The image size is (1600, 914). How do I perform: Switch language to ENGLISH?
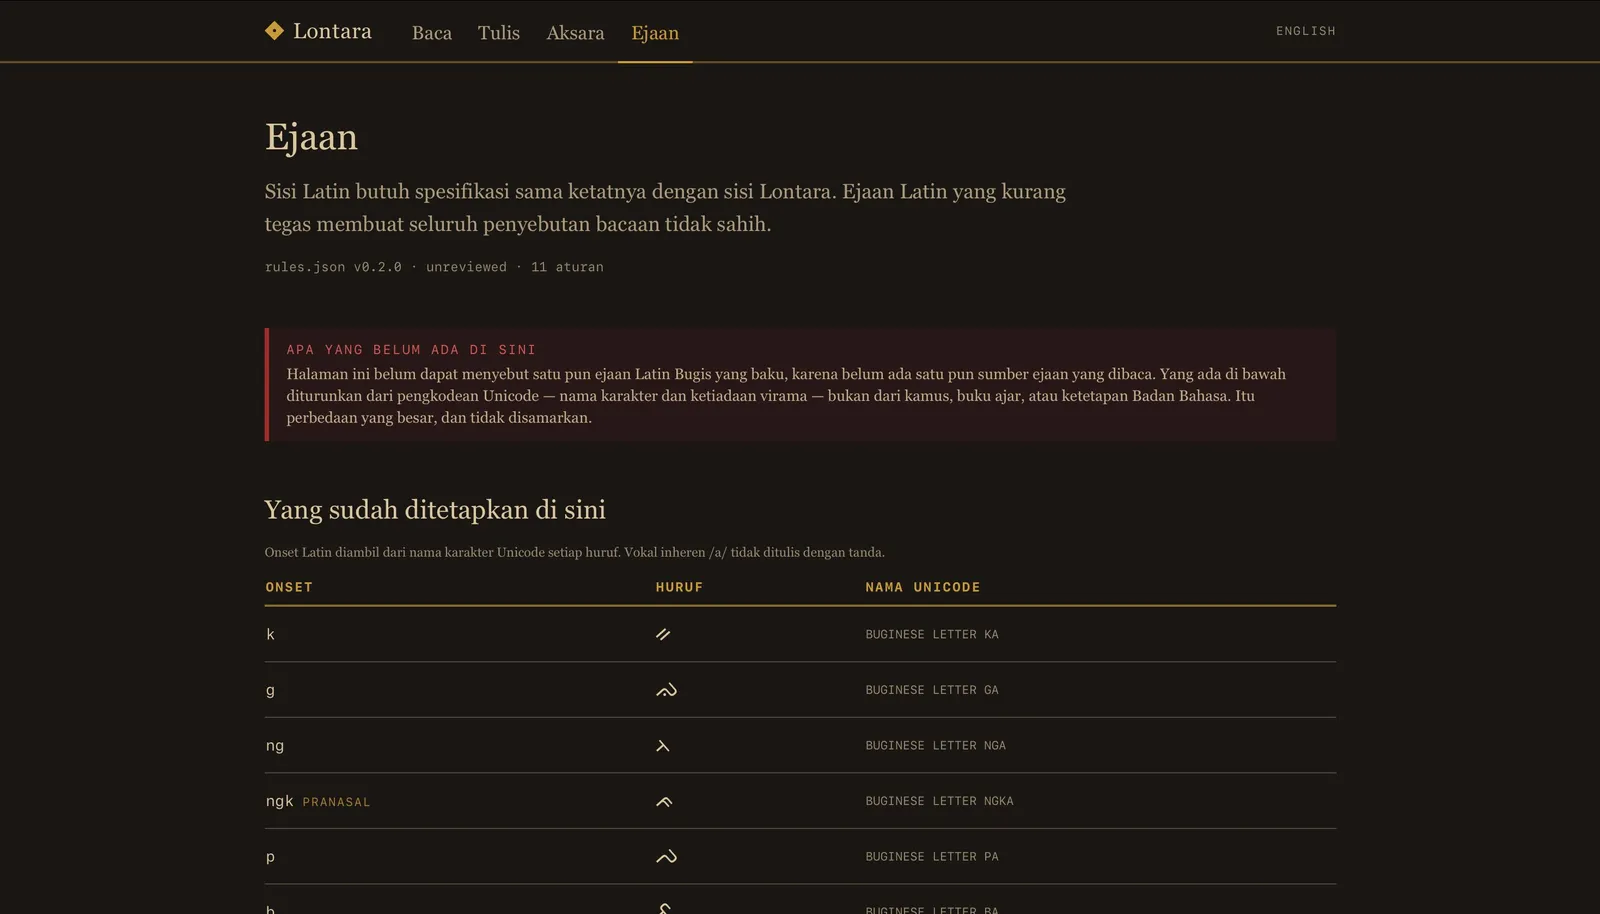pos(1305,31)
